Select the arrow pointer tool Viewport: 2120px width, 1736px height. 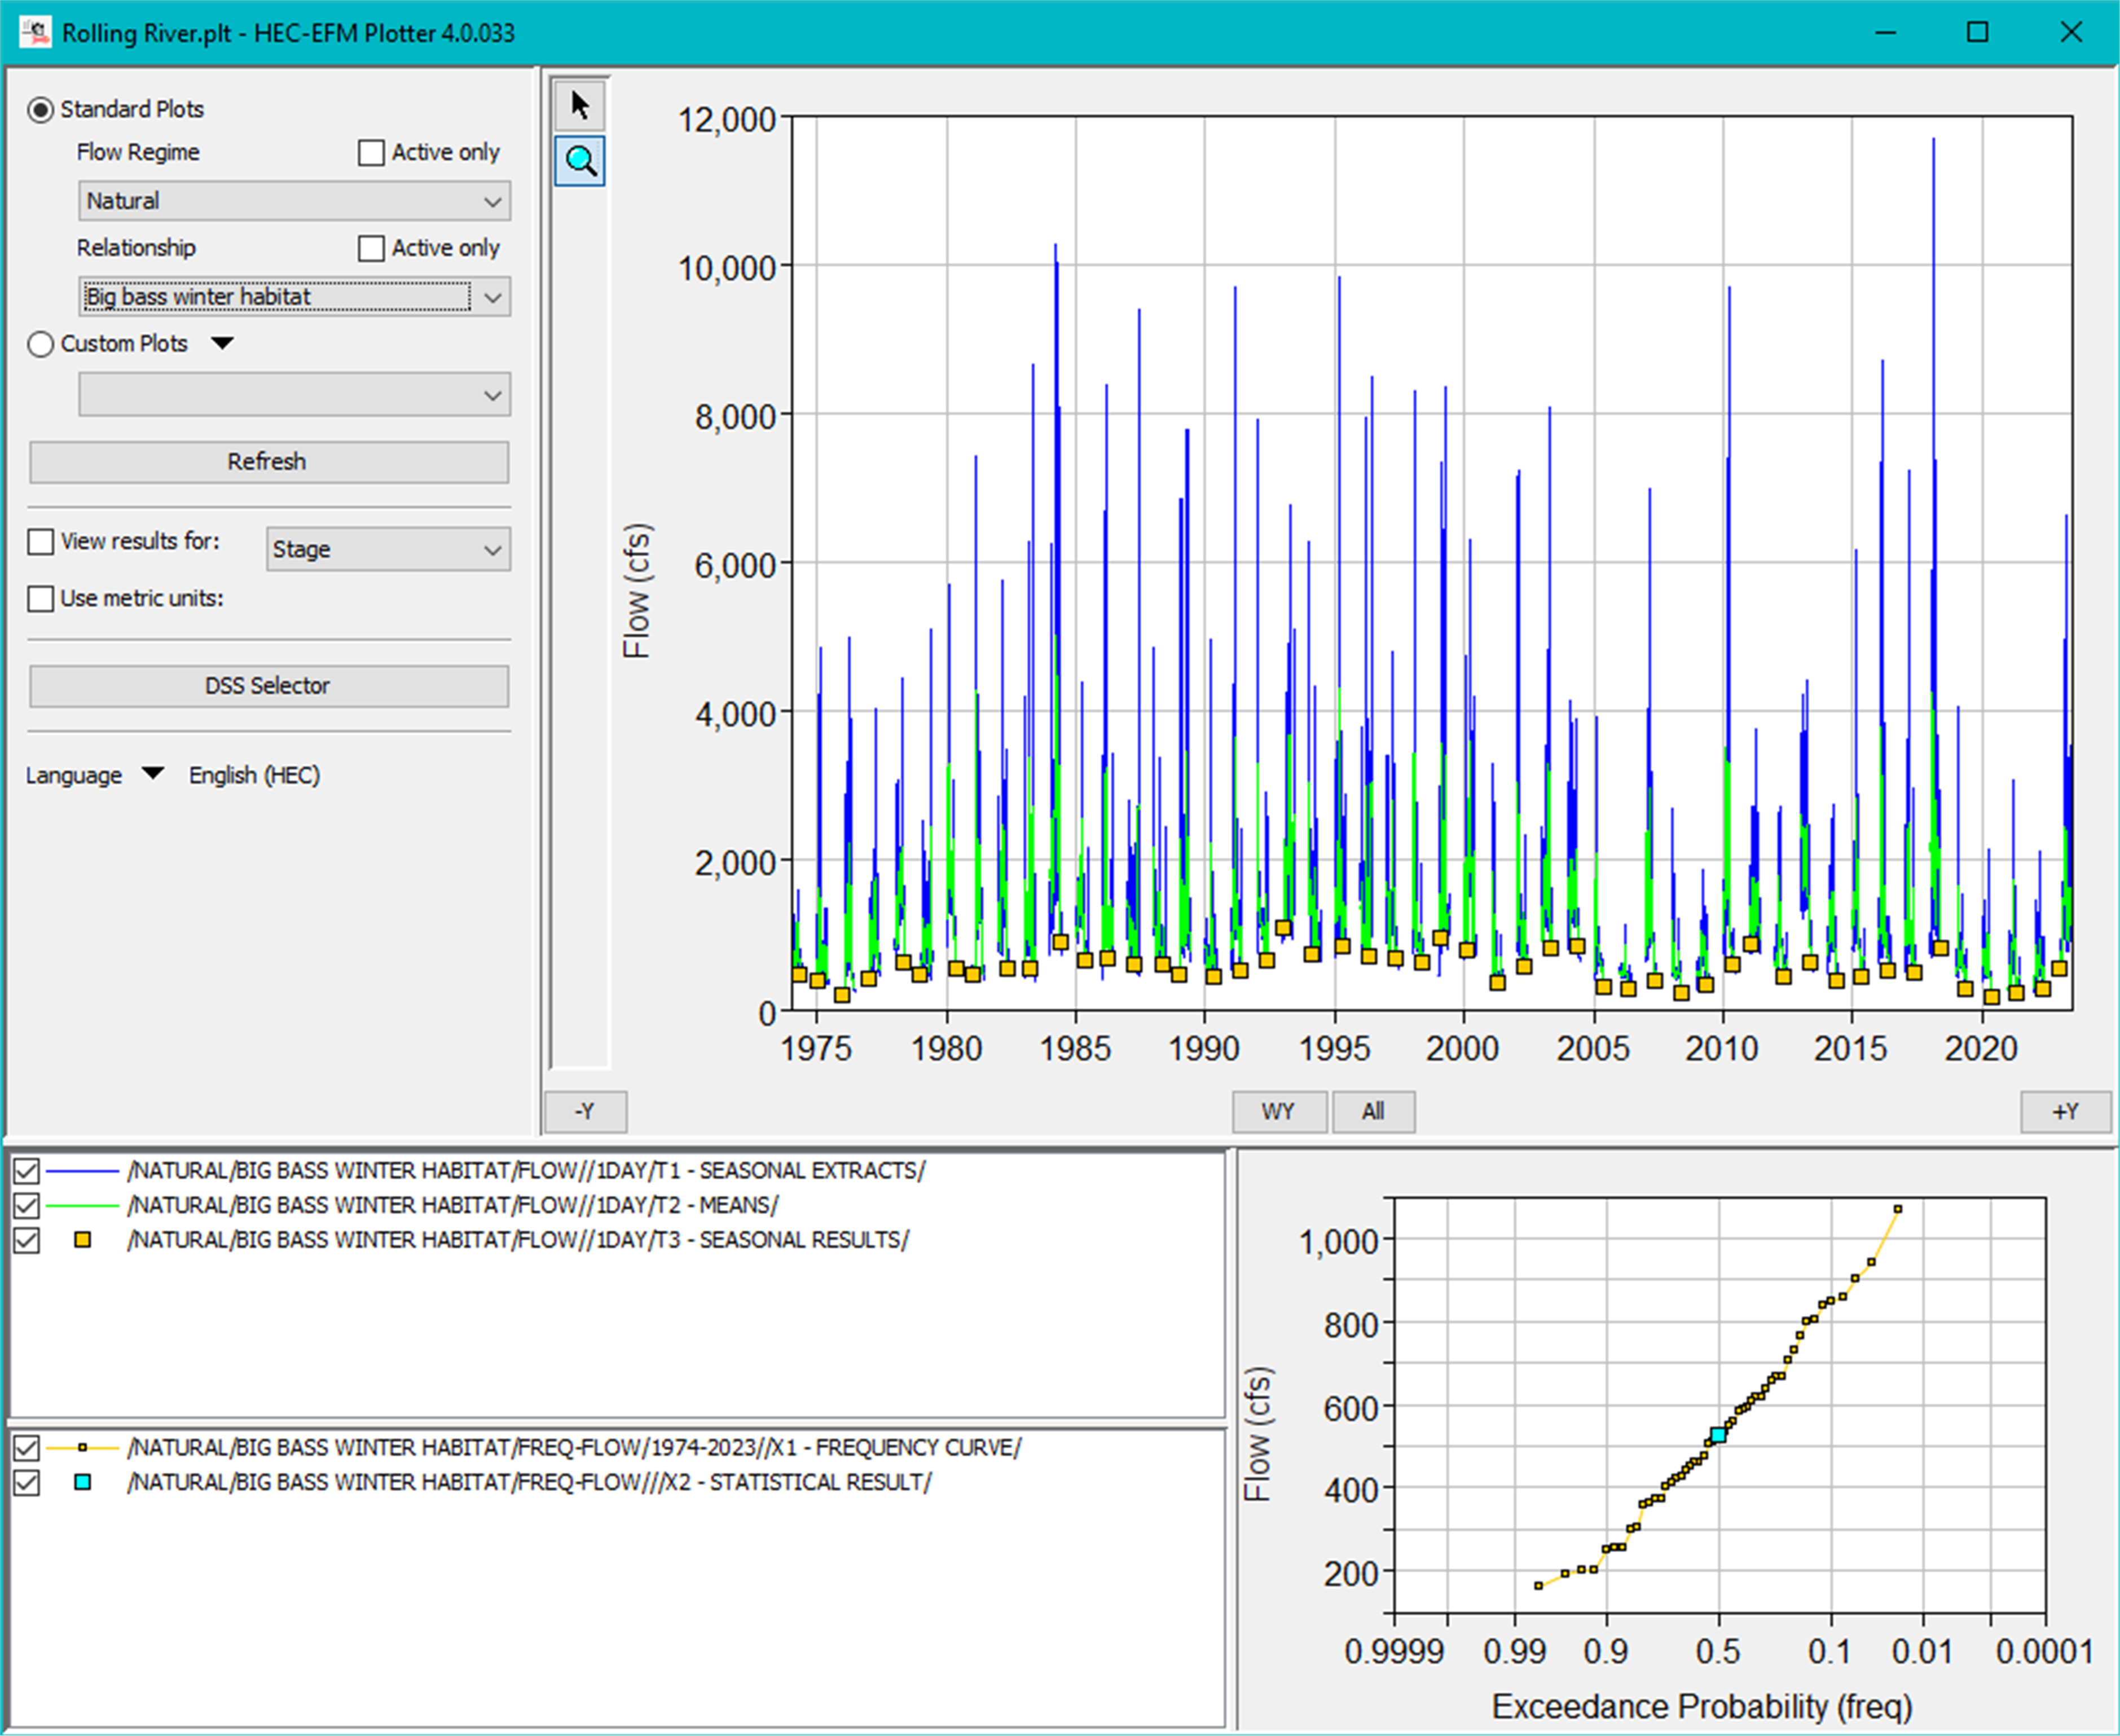point(580,105)
